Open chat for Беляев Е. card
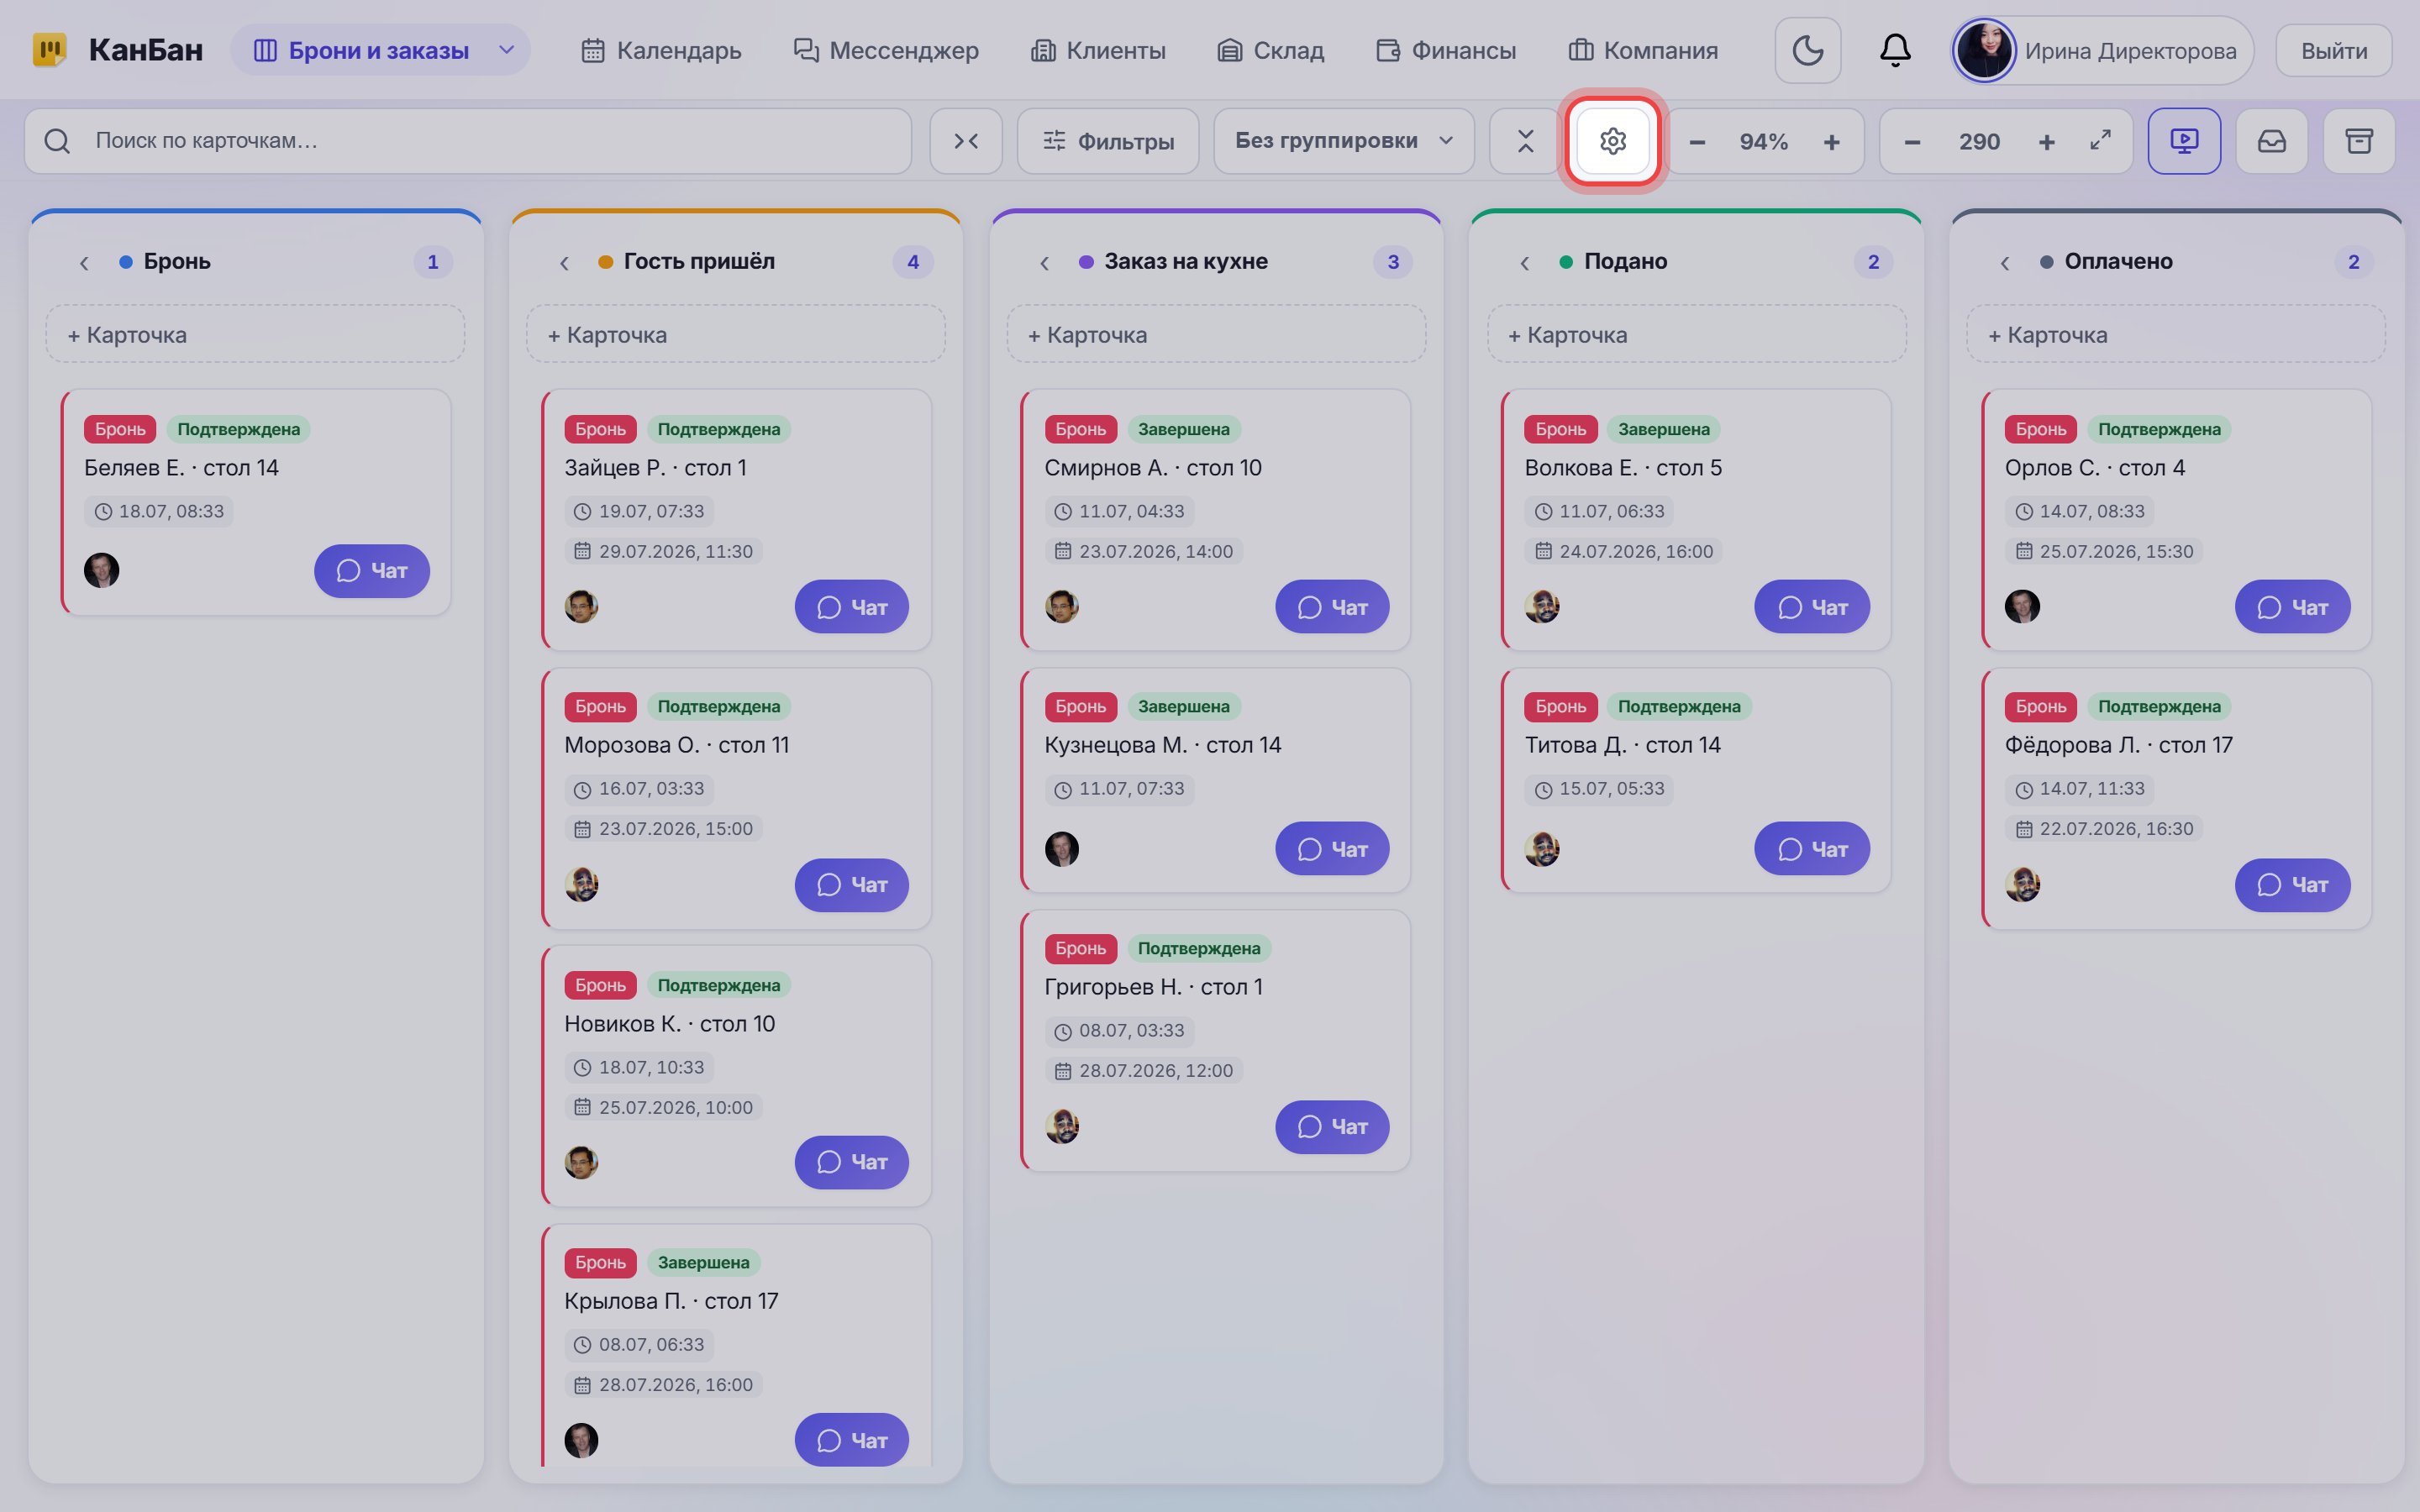 pos(372,571)
